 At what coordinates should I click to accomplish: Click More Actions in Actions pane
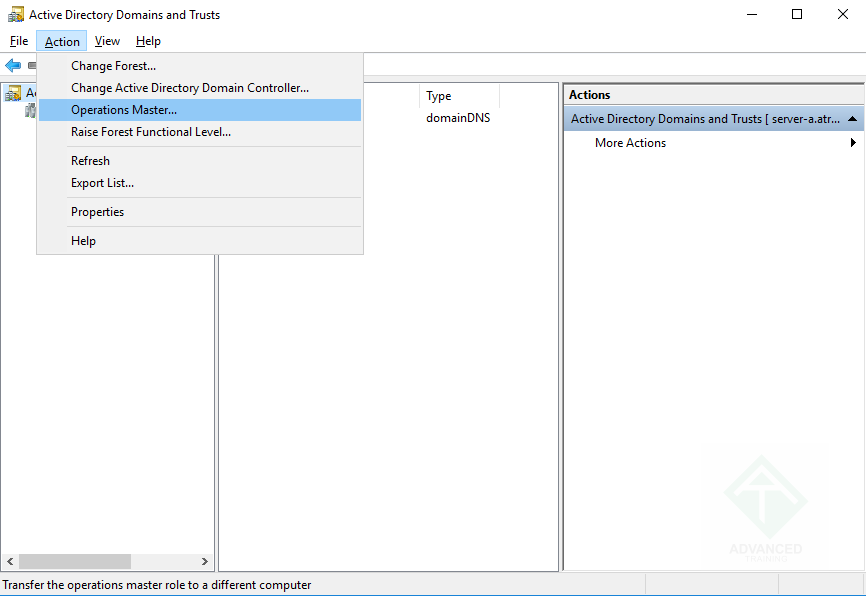coord(630,143)
